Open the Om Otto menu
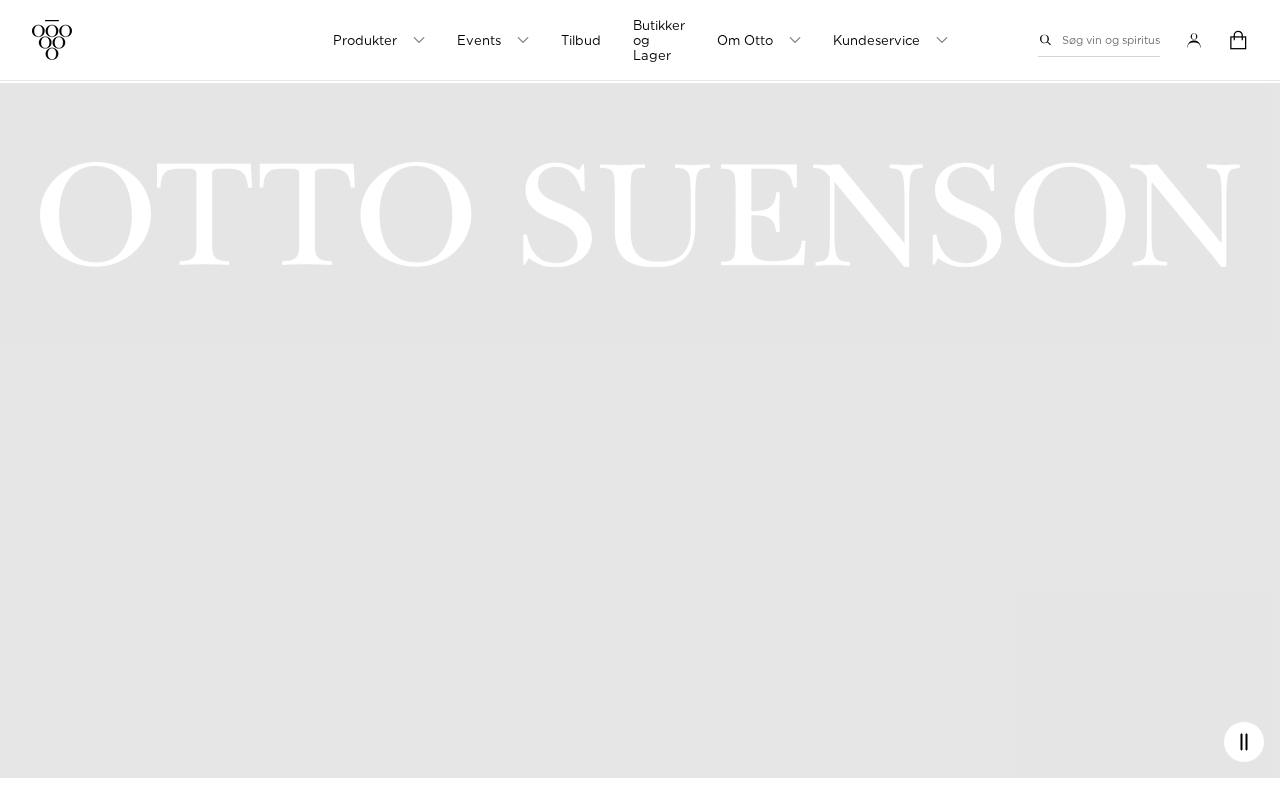Image resolution: width=1280 pixels, height=800 pixels. click(745, 40)
